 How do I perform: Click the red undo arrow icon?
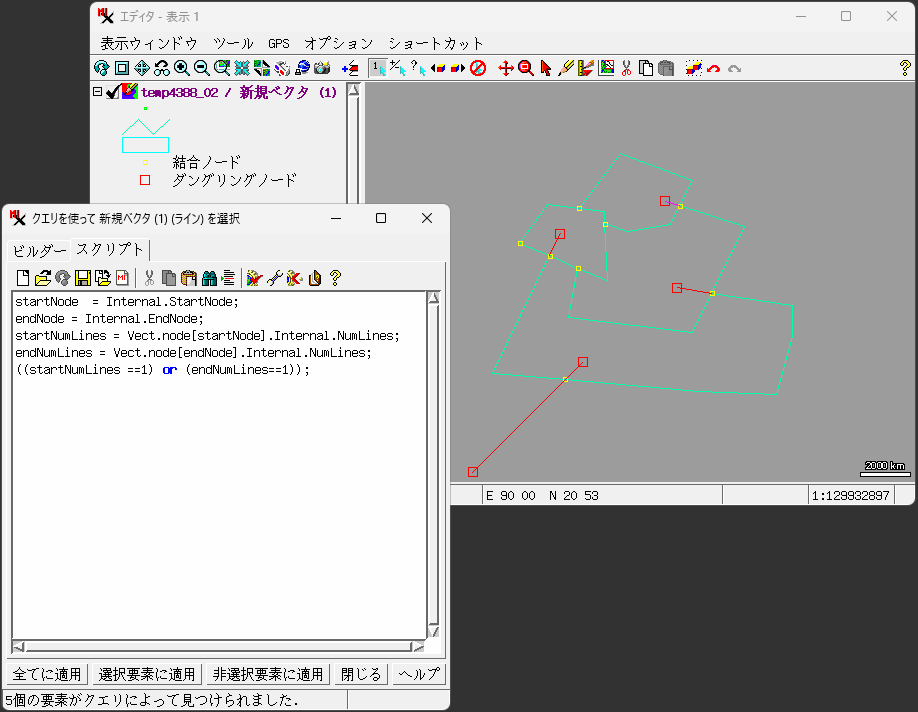[x=713, y=68]
